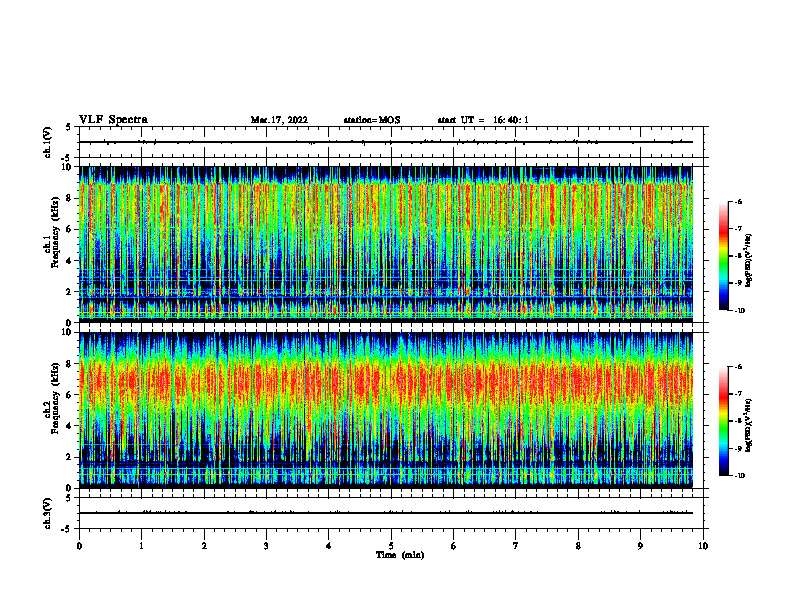Click the '10' tick on Time axis

point(703,546)
